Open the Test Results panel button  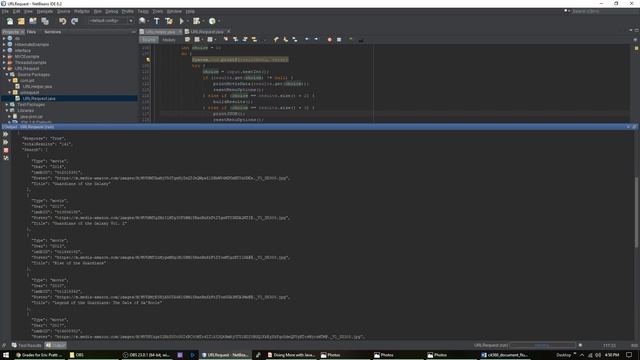pos(27,345)
